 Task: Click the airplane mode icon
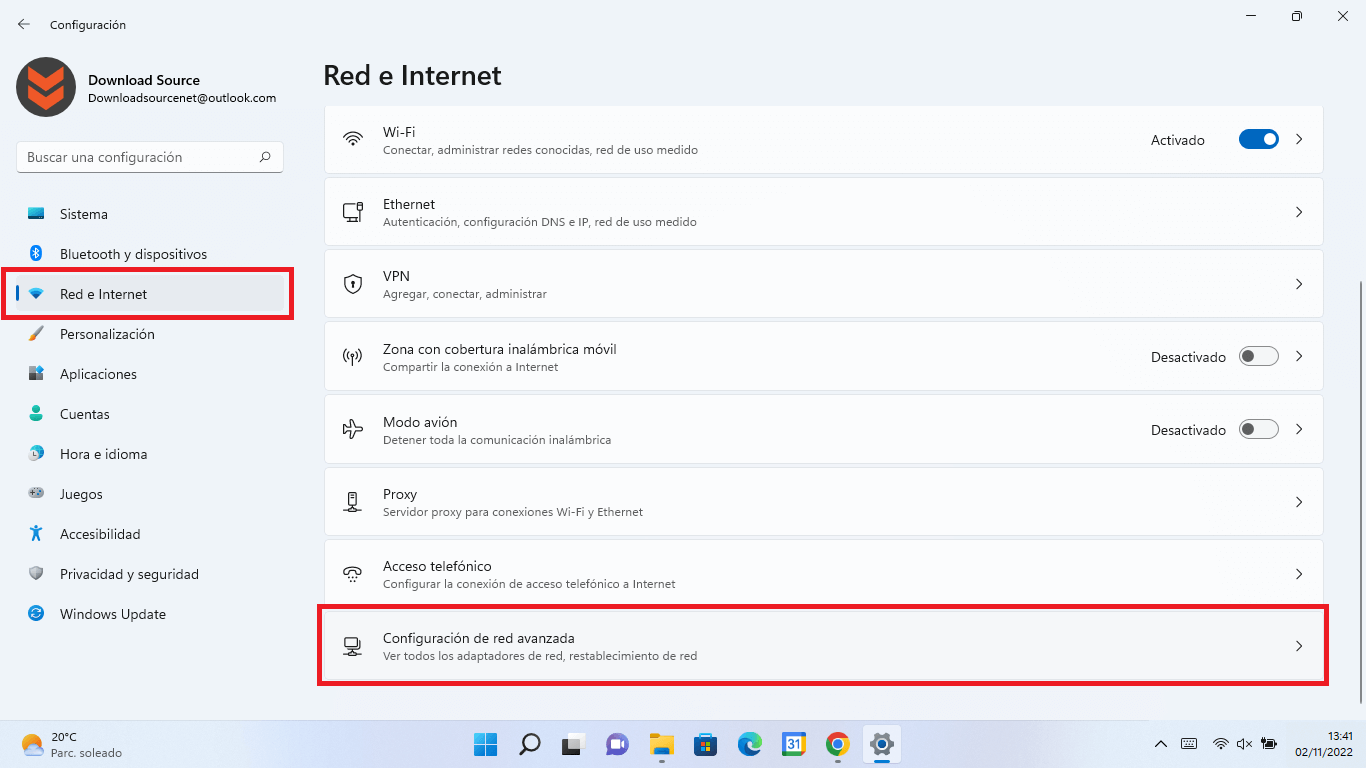tap(352, 429)
